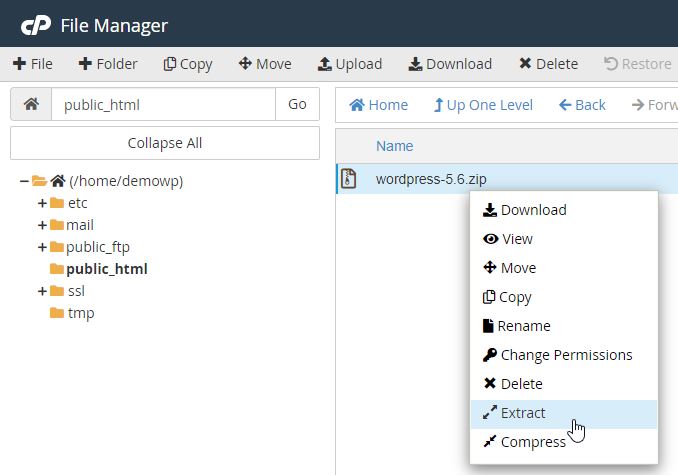Click the cPanel logo icon
This screenshot has height=475, width=678.
point(36,26)
